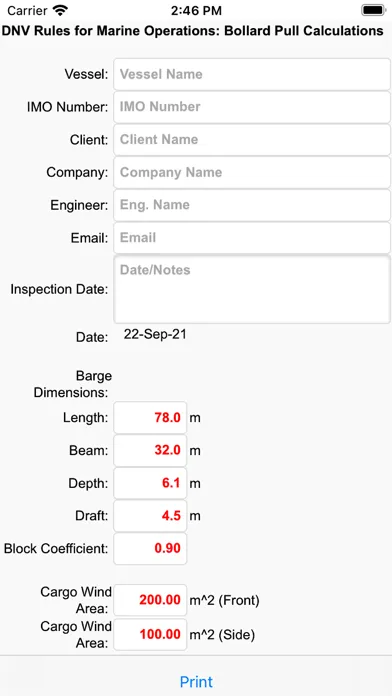Tap the 2:46 PM status clock
Image resolution: width=392 pixels, height=696 pixels.
pyautogui.click(x=196, y=10)
